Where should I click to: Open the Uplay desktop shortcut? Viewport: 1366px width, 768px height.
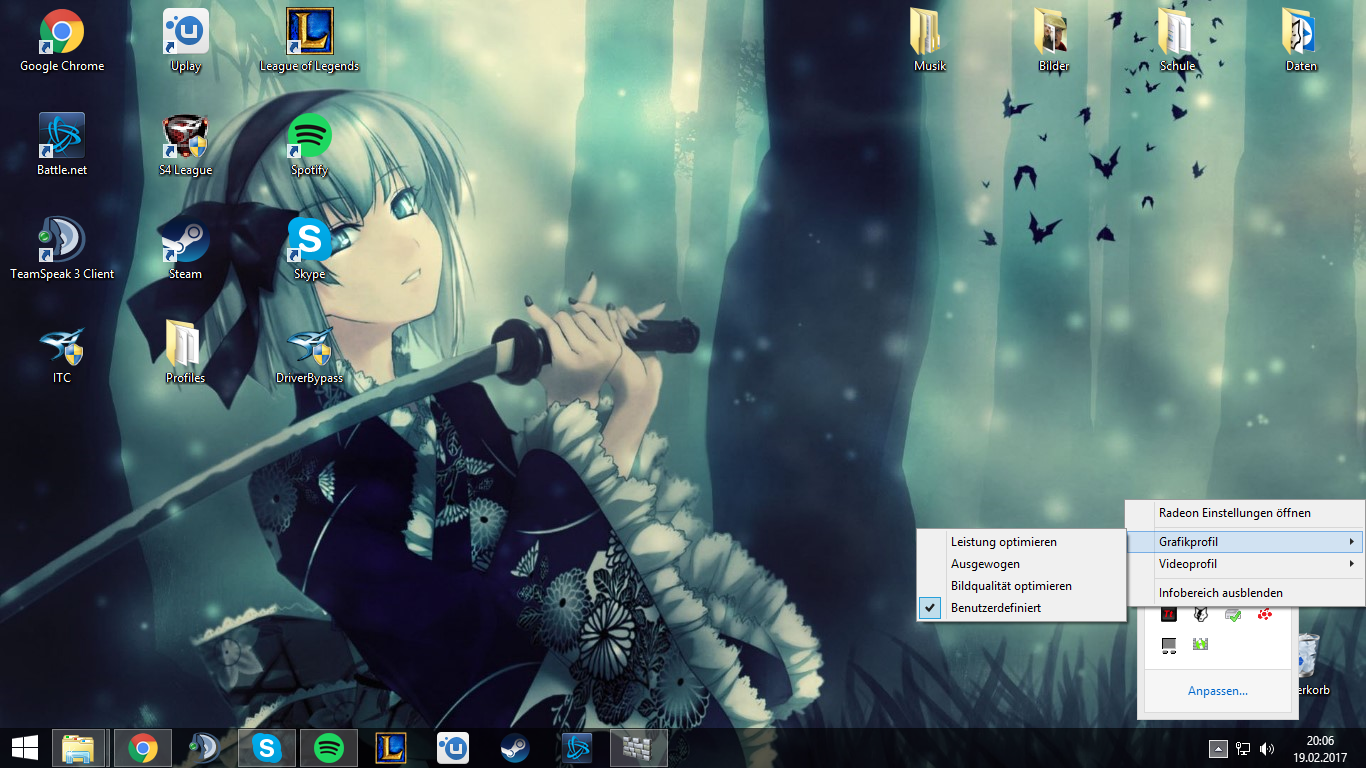click(186, 40)
